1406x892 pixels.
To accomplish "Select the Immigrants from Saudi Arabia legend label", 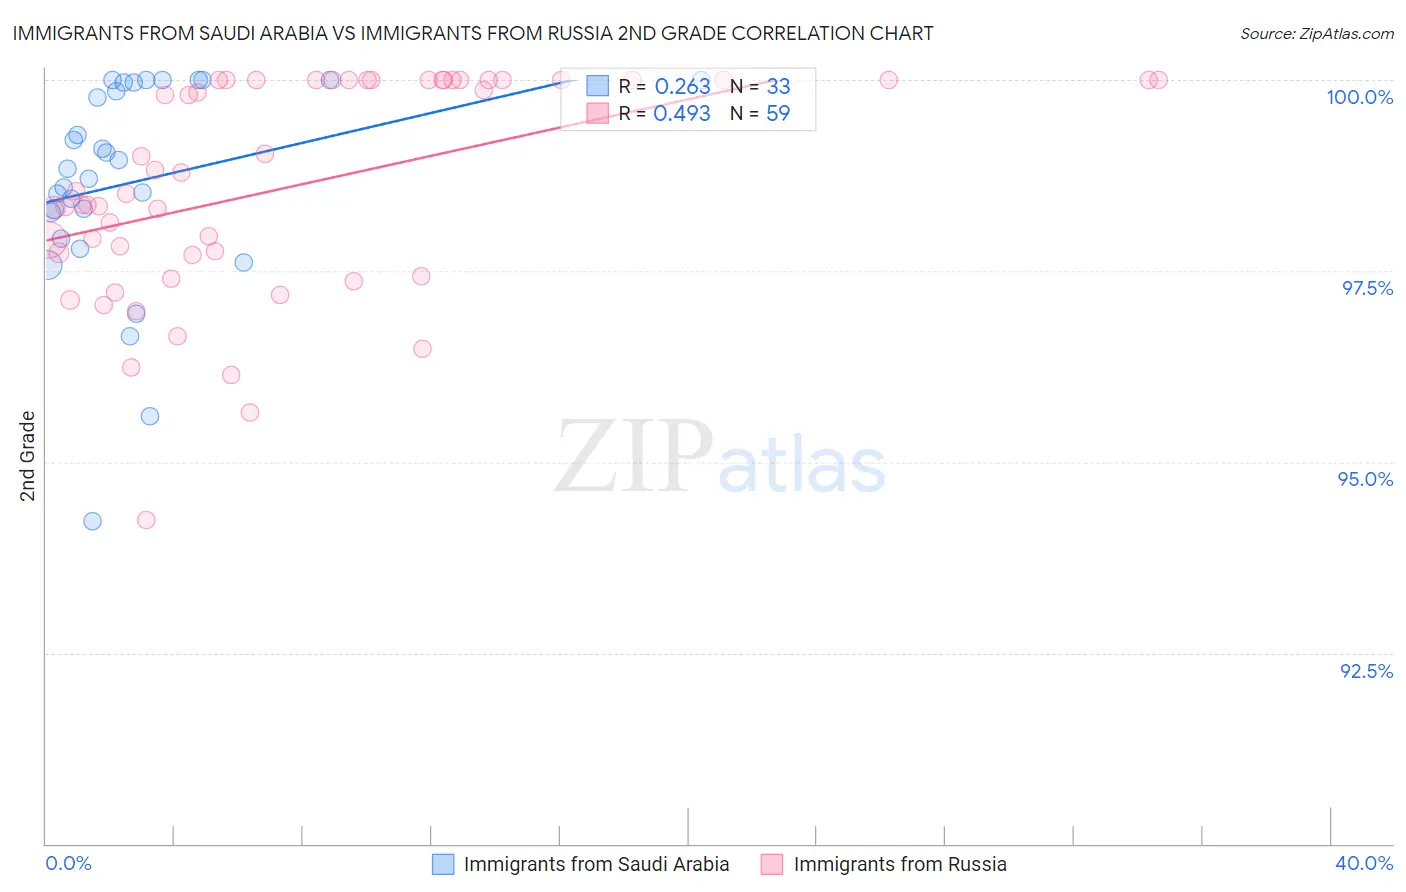I will tap(596, 864).
